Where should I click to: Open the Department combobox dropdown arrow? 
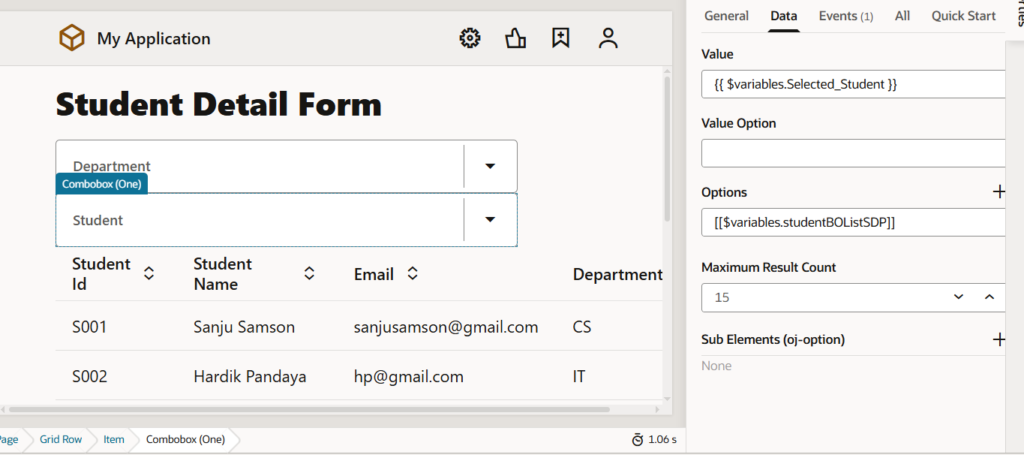[490, 166]
